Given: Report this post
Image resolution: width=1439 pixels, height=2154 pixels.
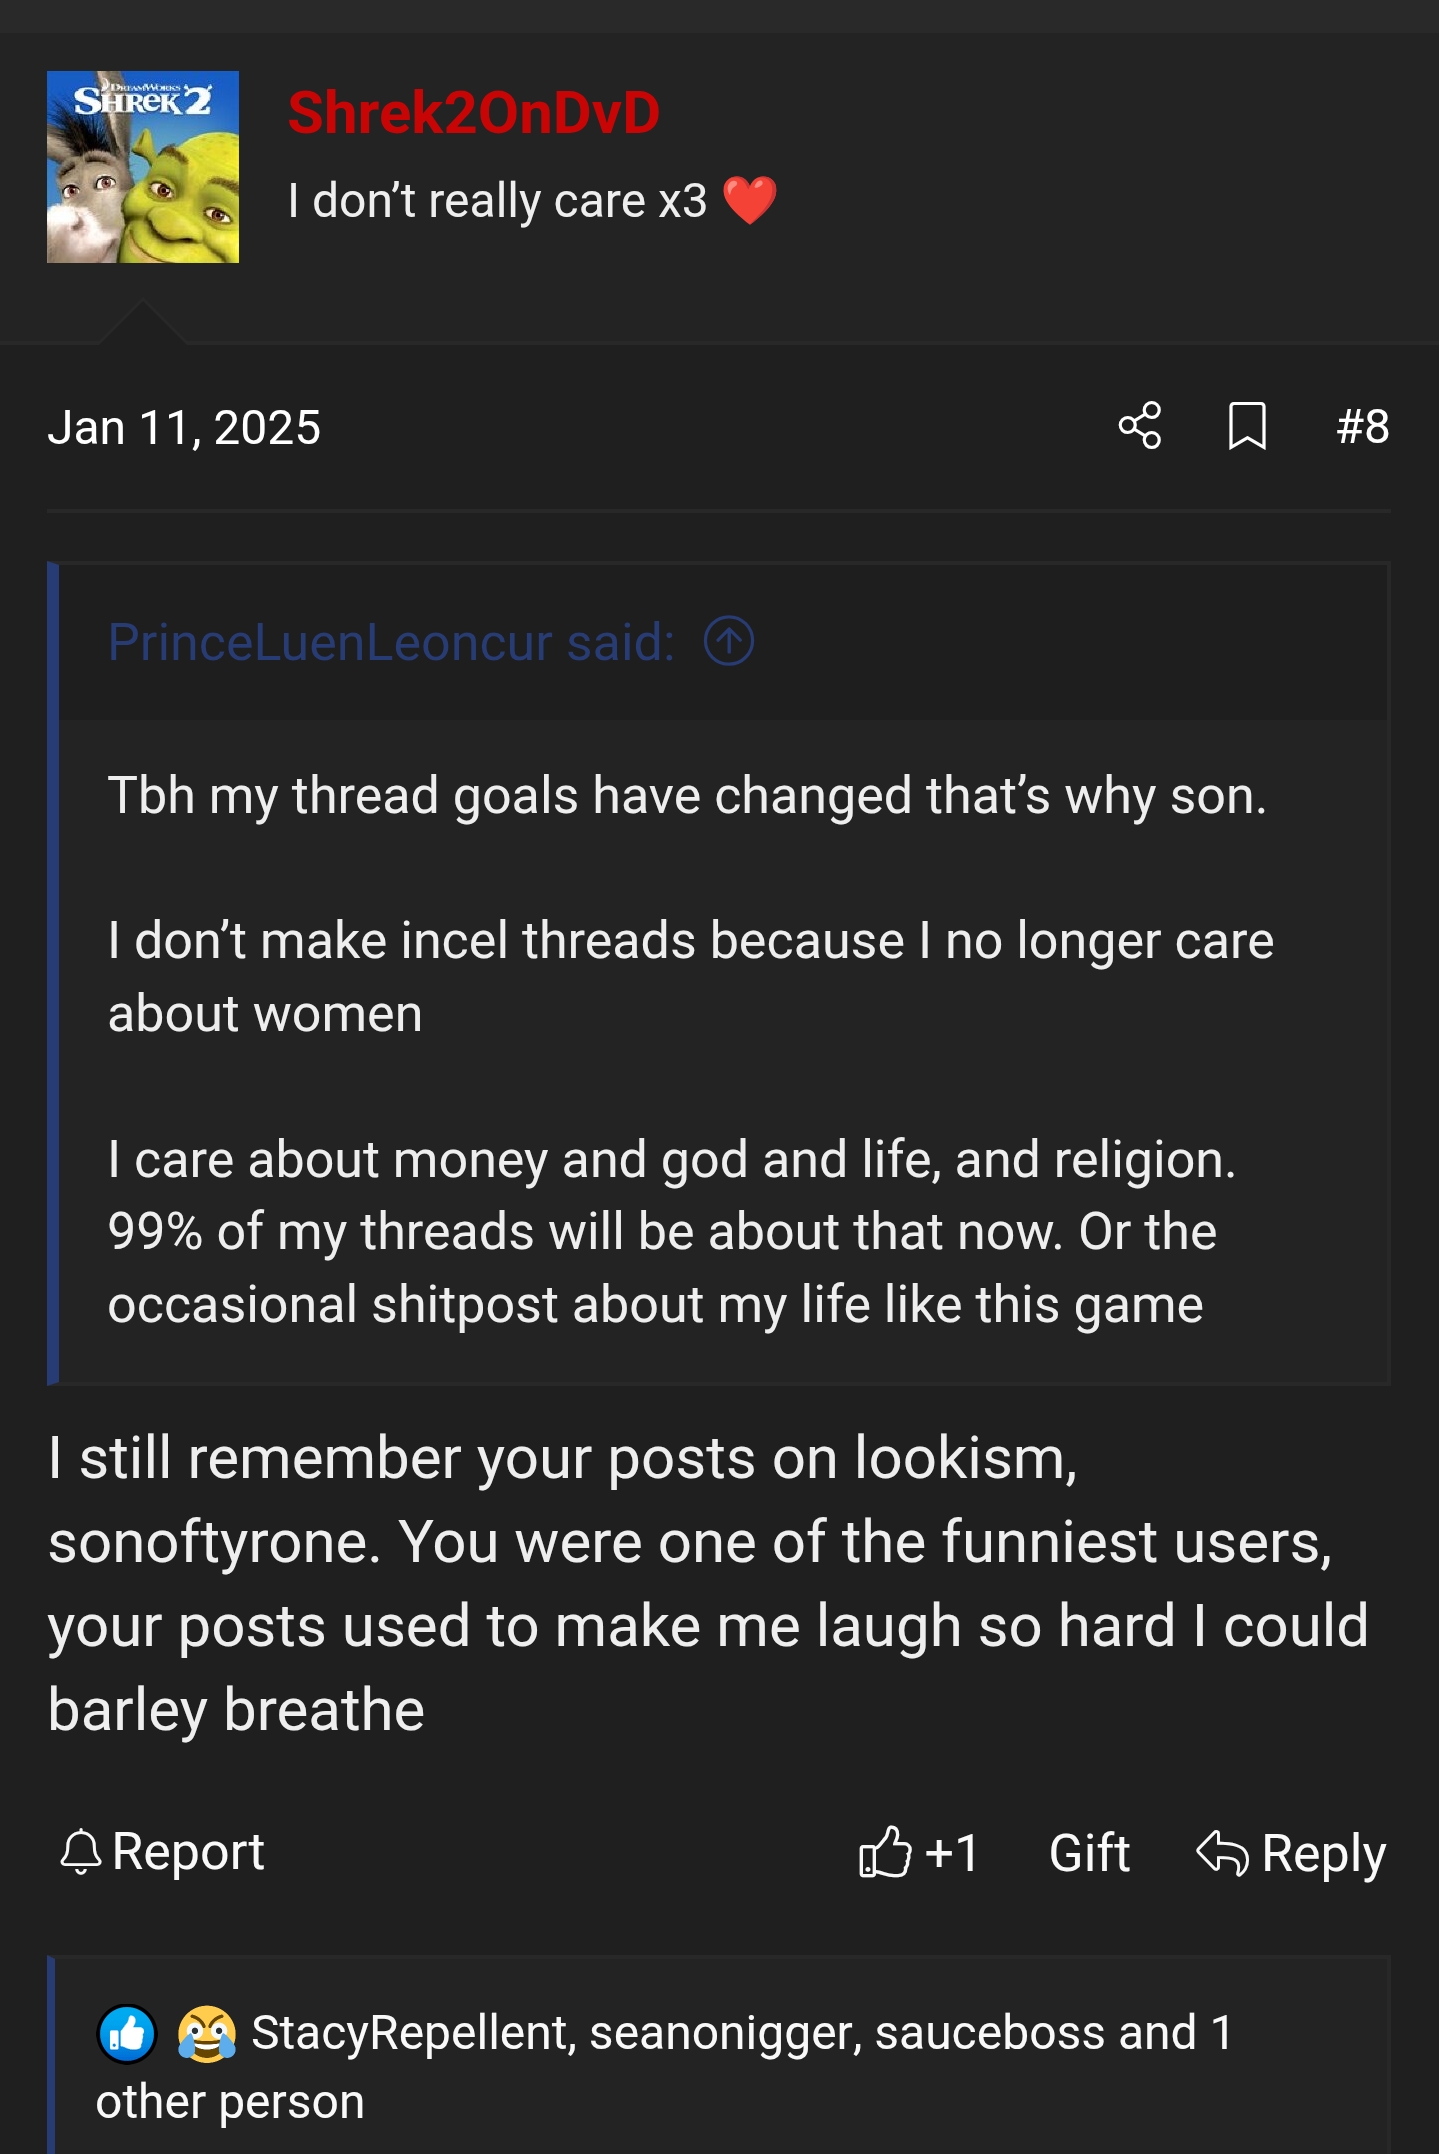Looking at the screenshot, I should 187,1851.
